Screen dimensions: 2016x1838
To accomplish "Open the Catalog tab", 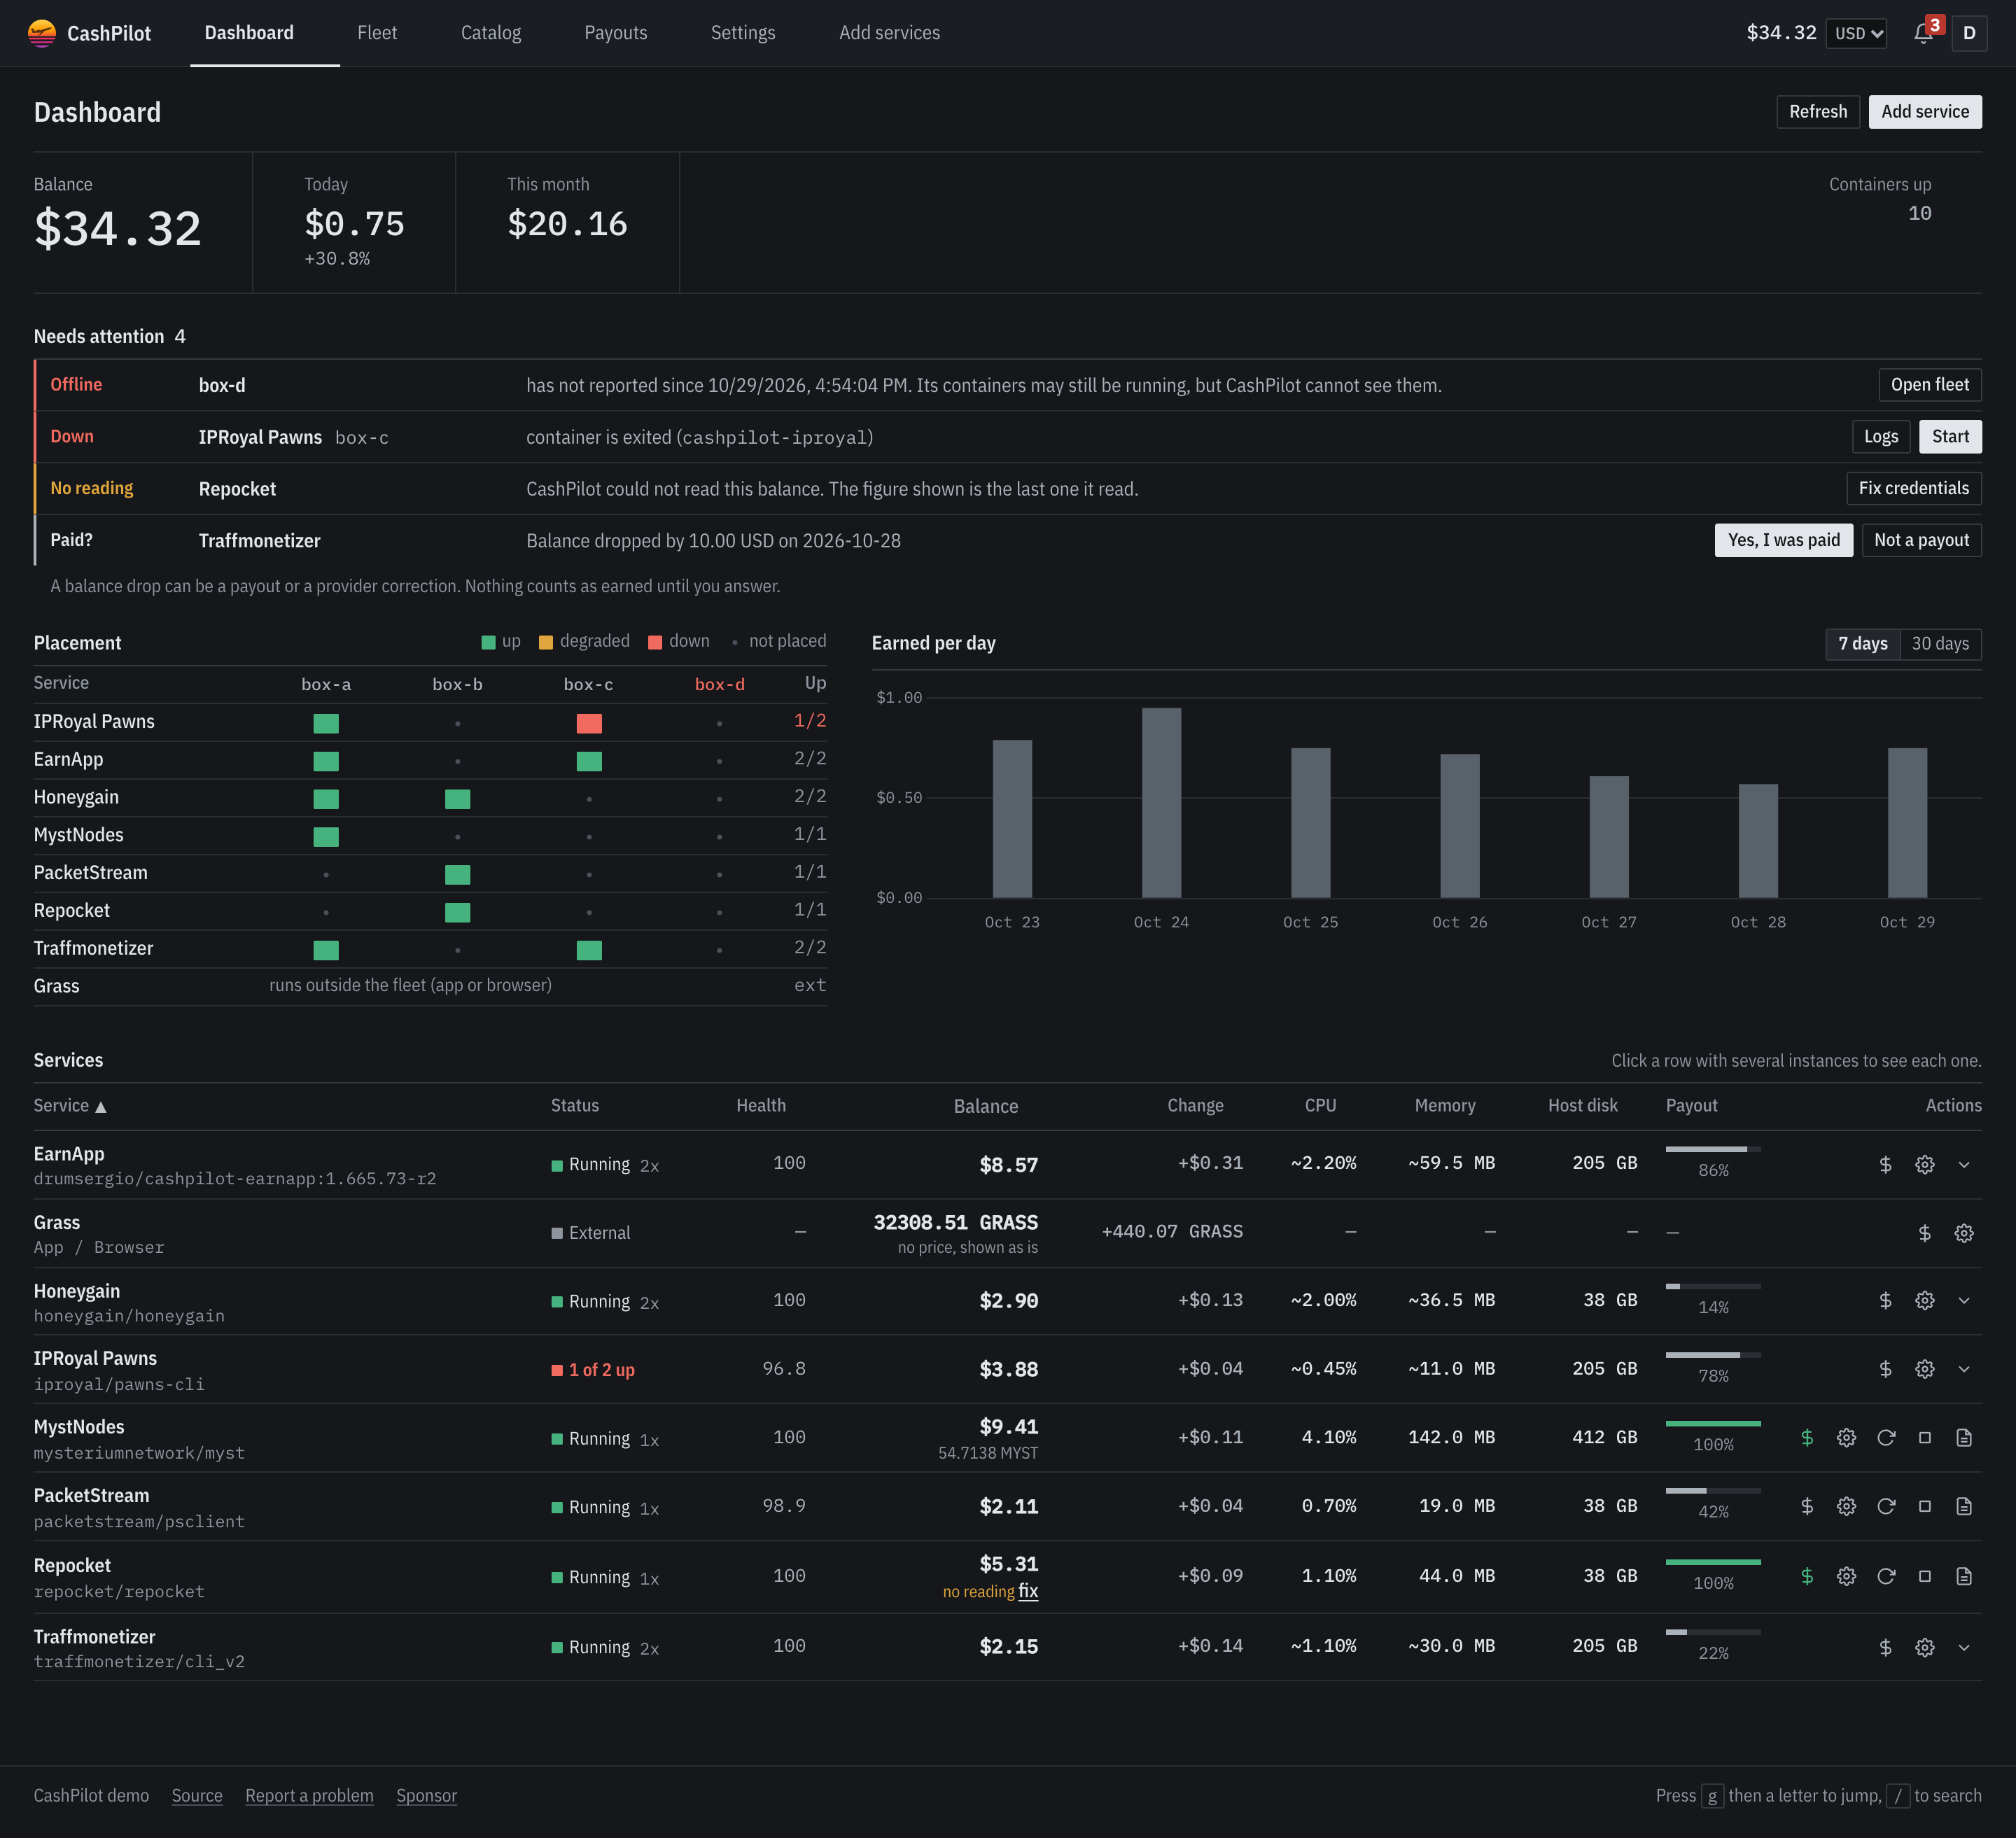I will [x=491, y=33].
